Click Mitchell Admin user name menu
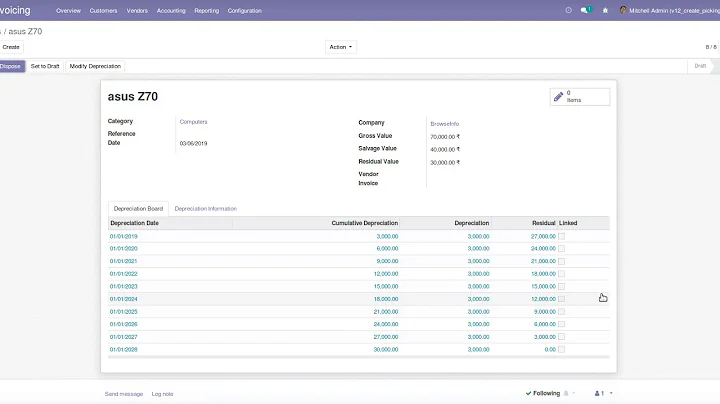 (674, 11)
